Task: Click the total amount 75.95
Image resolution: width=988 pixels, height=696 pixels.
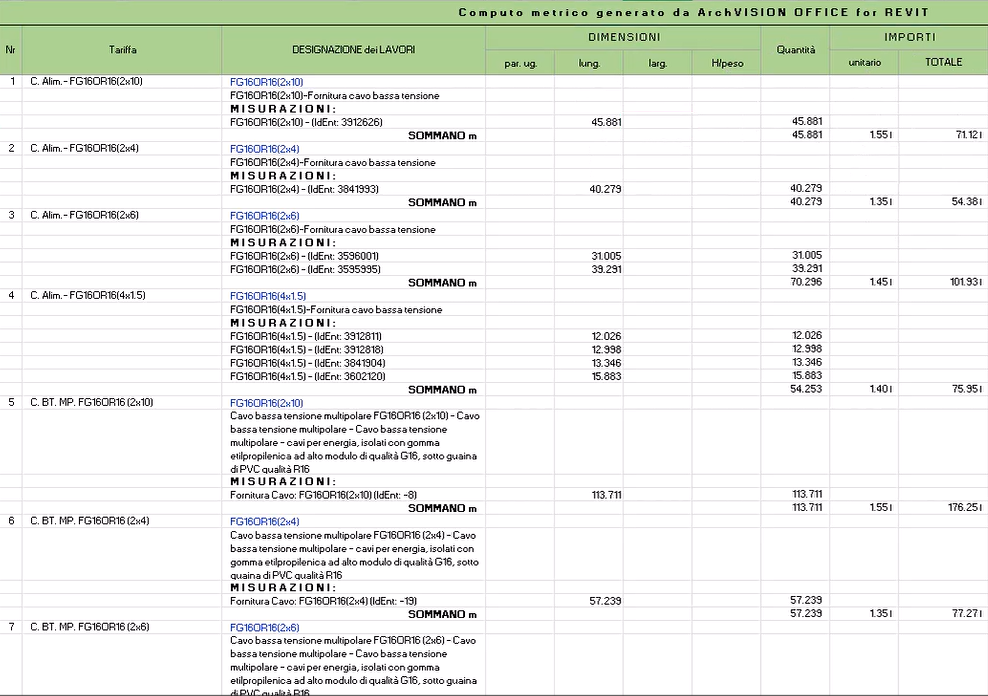Action: [x=967, y=389]
